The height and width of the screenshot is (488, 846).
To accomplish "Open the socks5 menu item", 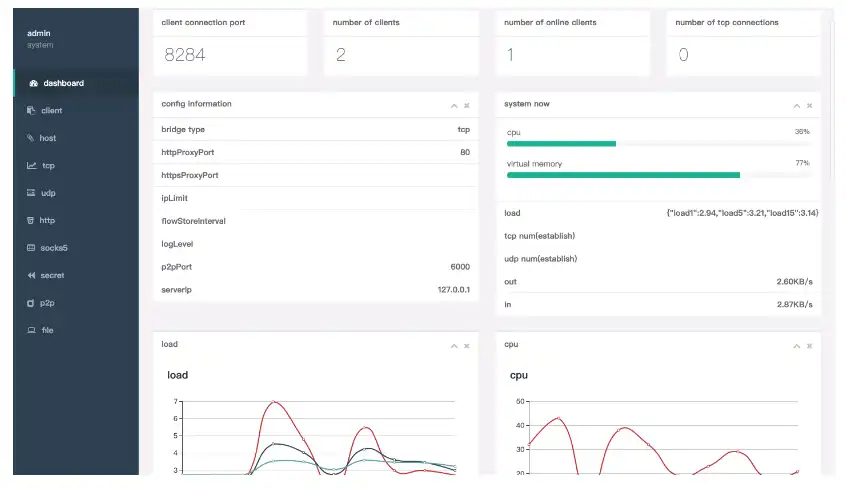I will coord(54,247).
